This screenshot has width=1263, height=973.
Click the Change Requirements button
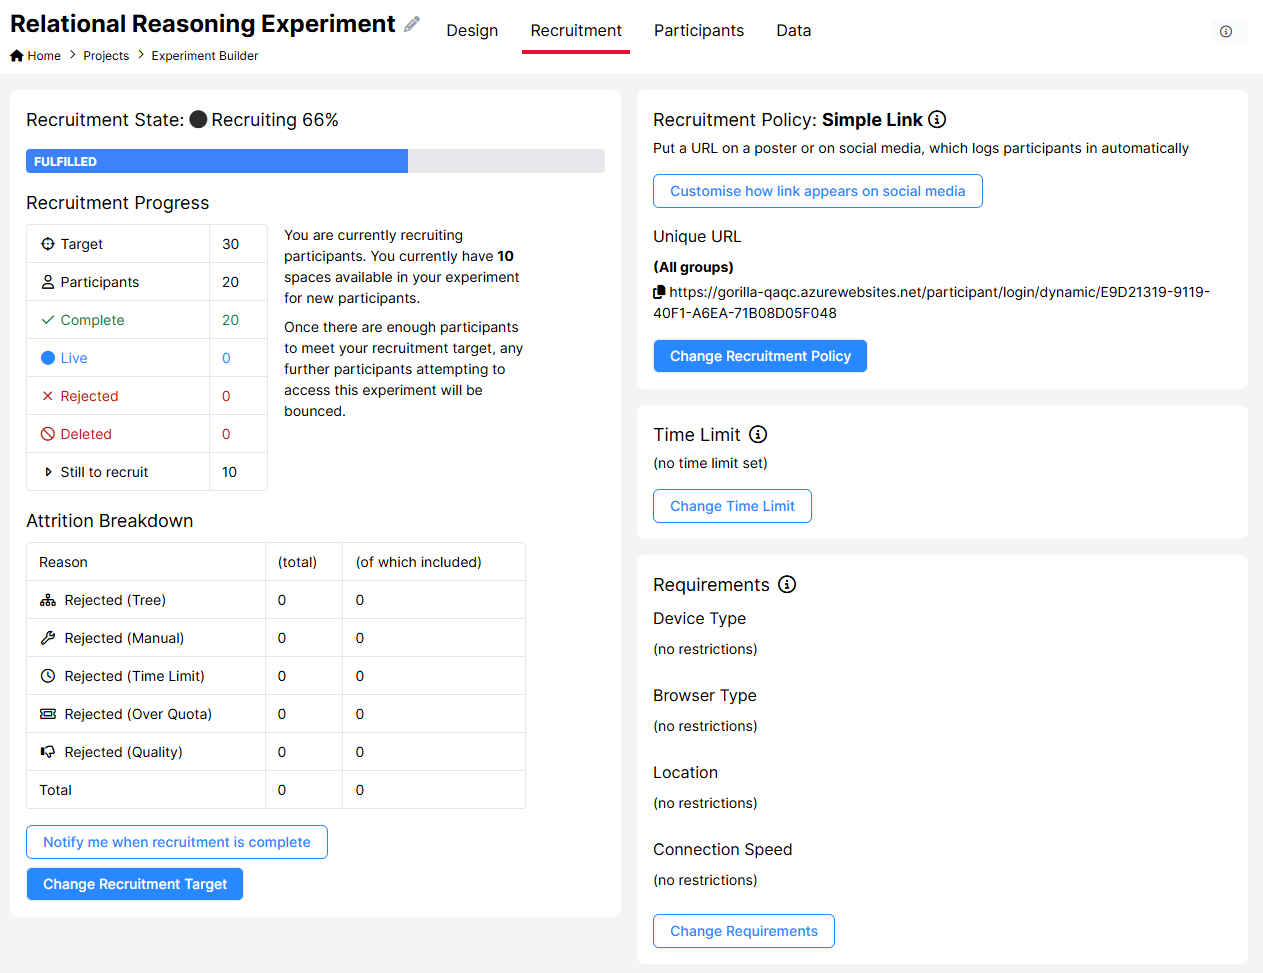click(x=744, y=931)
